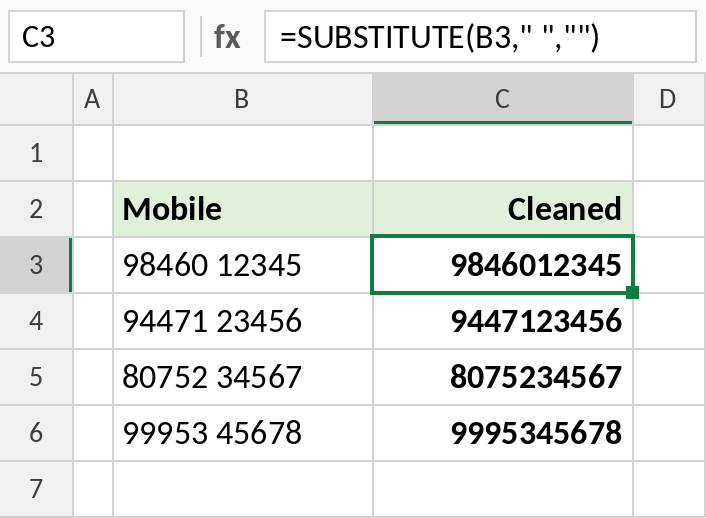The image size is (706, 518).
Task: Select empty cell D5
Action: click(670, 377)
